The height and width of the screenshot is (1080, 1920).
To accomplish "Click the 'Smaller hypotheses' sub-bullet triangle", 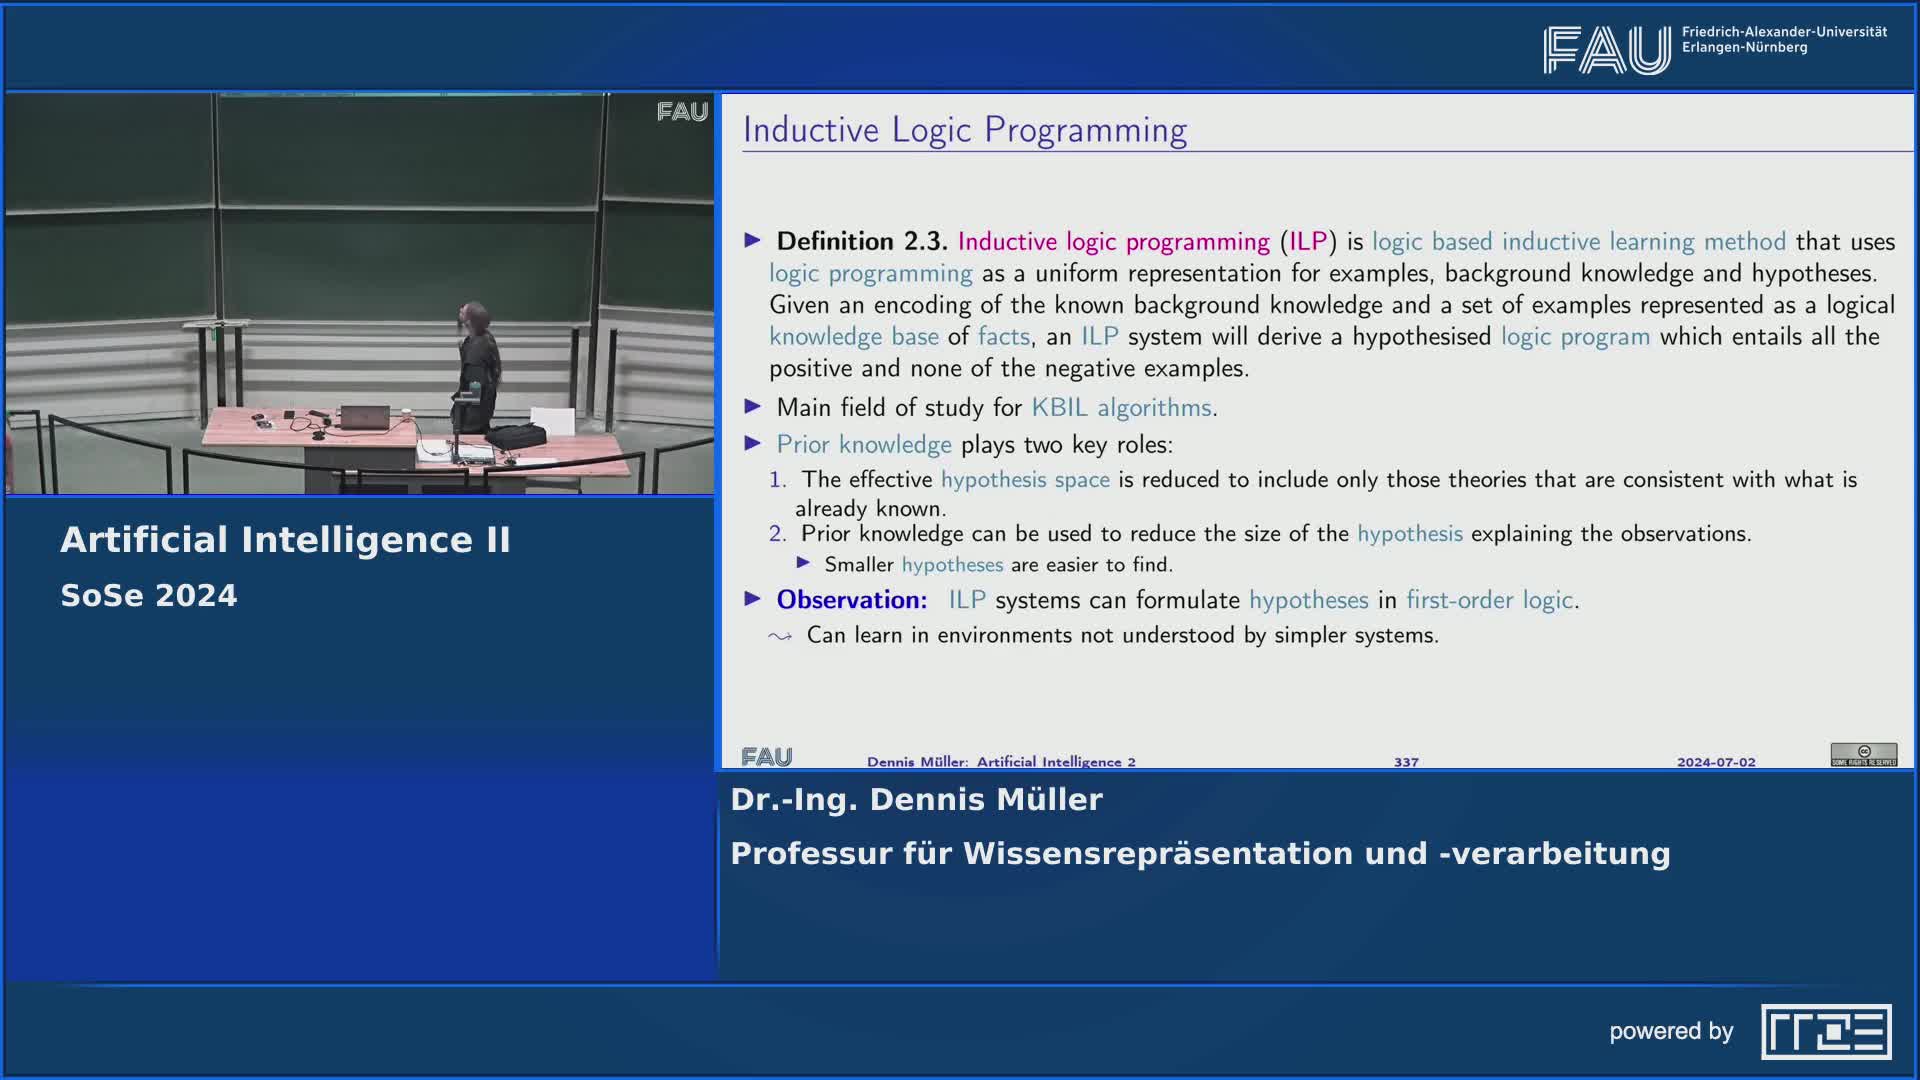I will click(x=803, y=563).
